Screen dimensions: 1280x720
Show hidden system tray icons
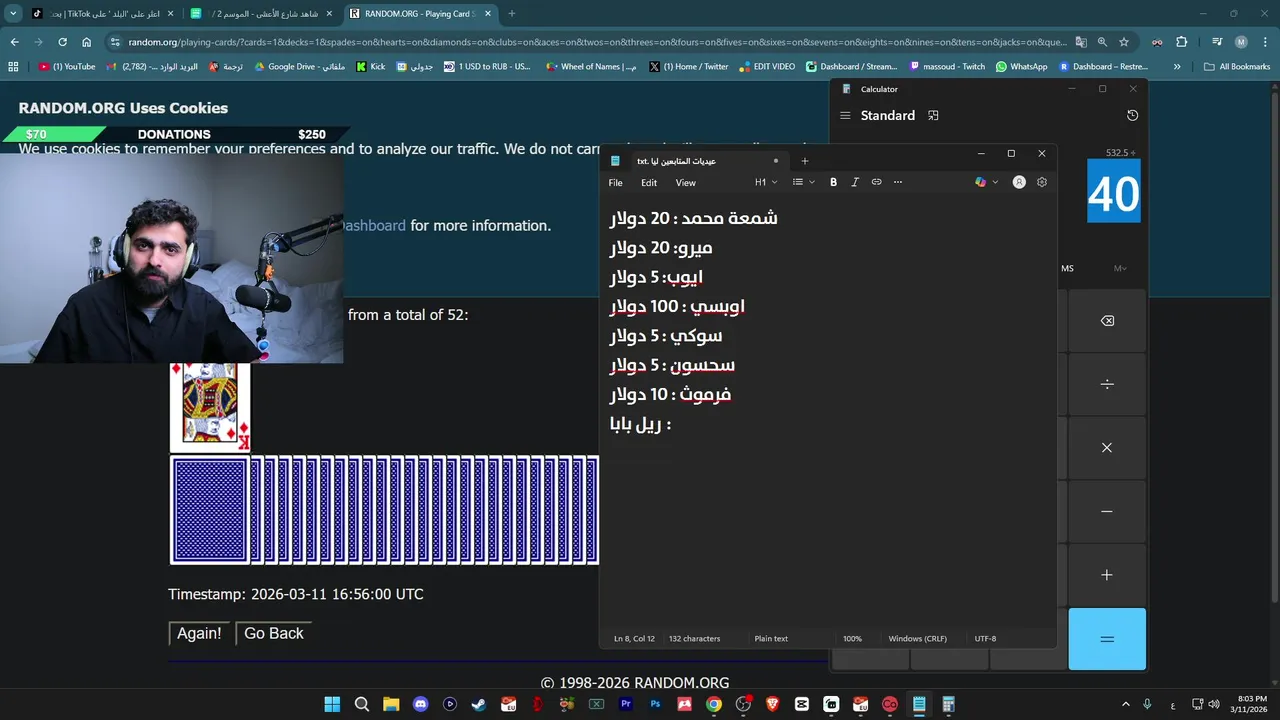(1125, 704)
